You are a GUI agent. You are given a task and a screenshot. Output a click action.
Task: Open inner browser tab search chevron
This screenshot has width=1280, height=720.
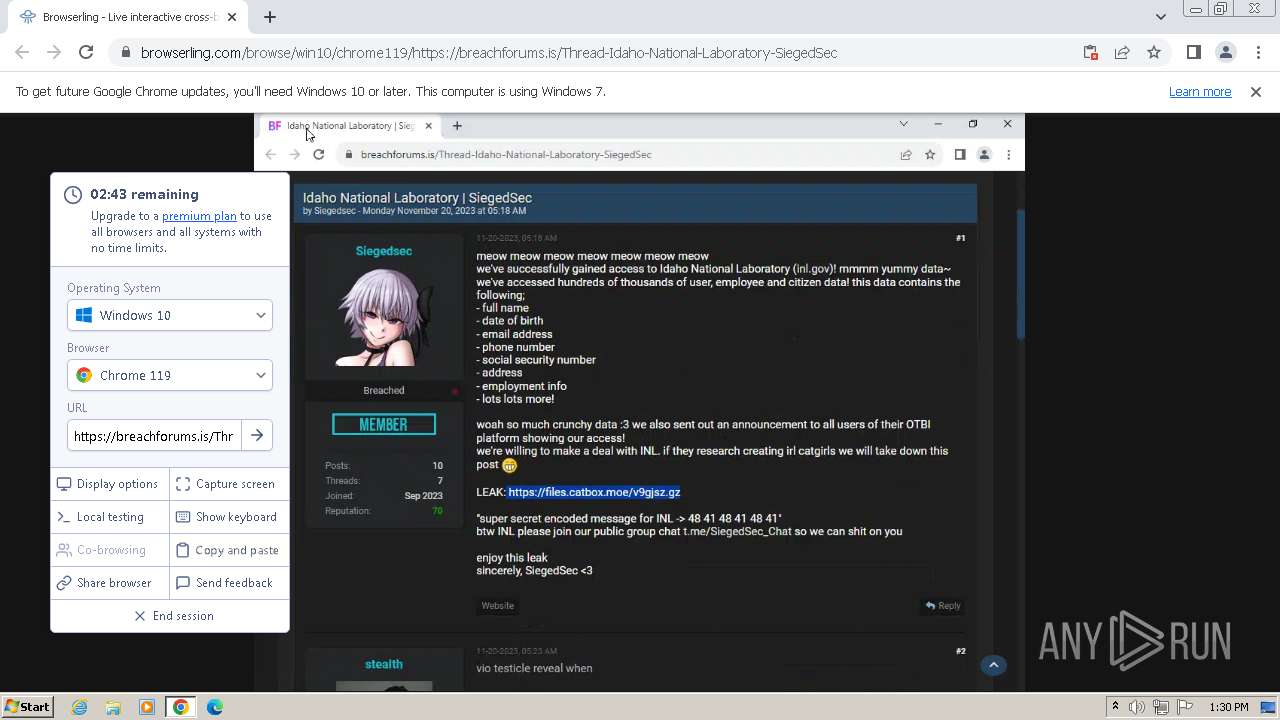tap(903, 124)
